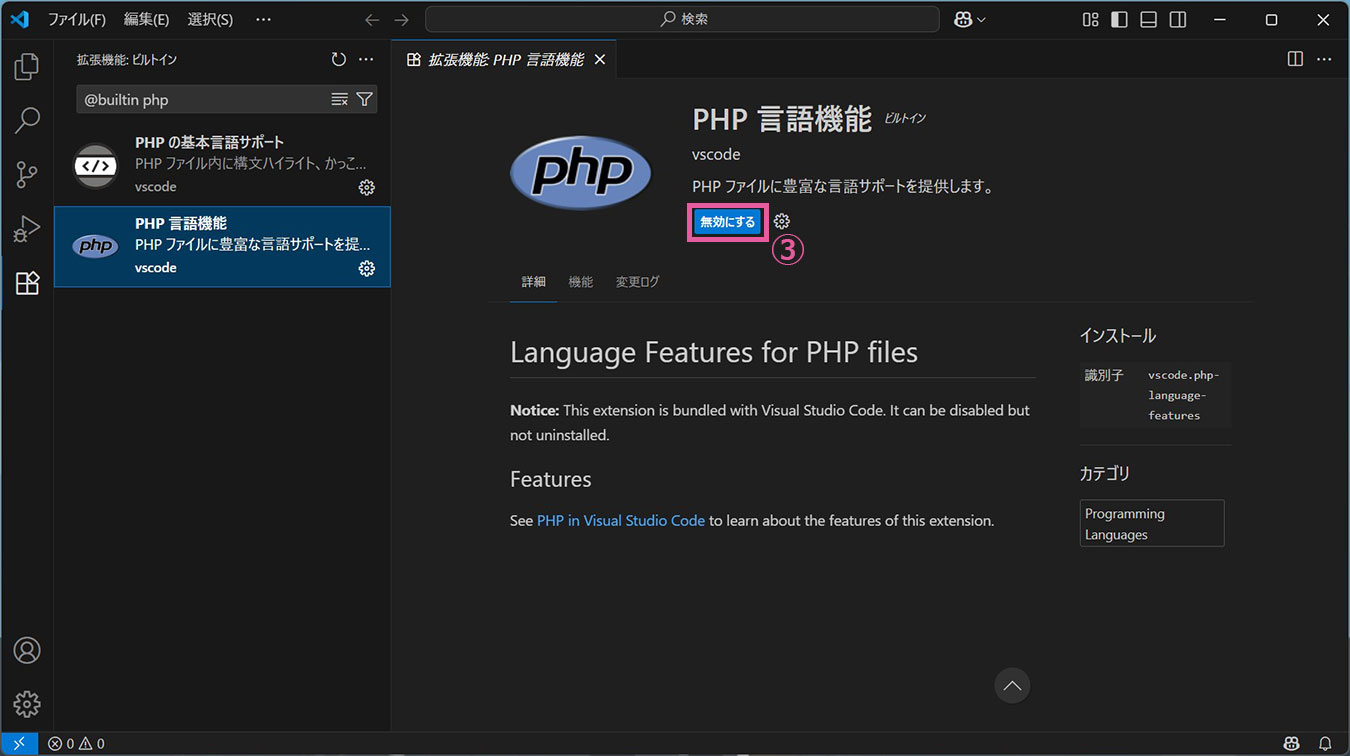1350x756 pixels.
Task: Click the PHP 言語機能 title heading
Action: pos(782,119)
